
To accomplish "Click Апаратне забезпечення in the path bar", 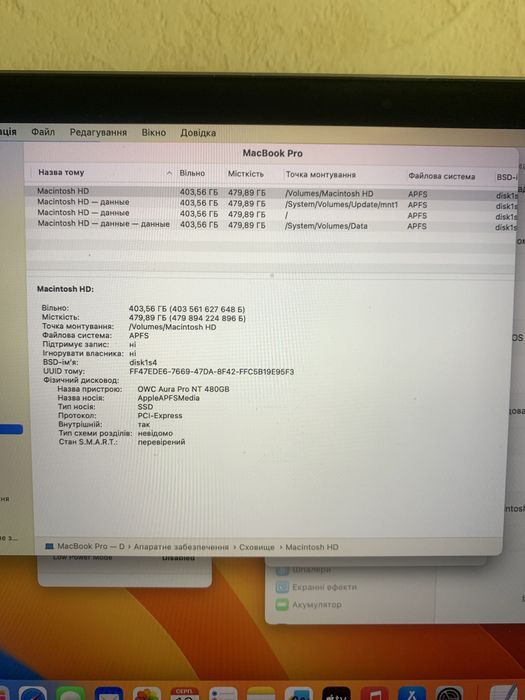I will (x=181, y=547).
